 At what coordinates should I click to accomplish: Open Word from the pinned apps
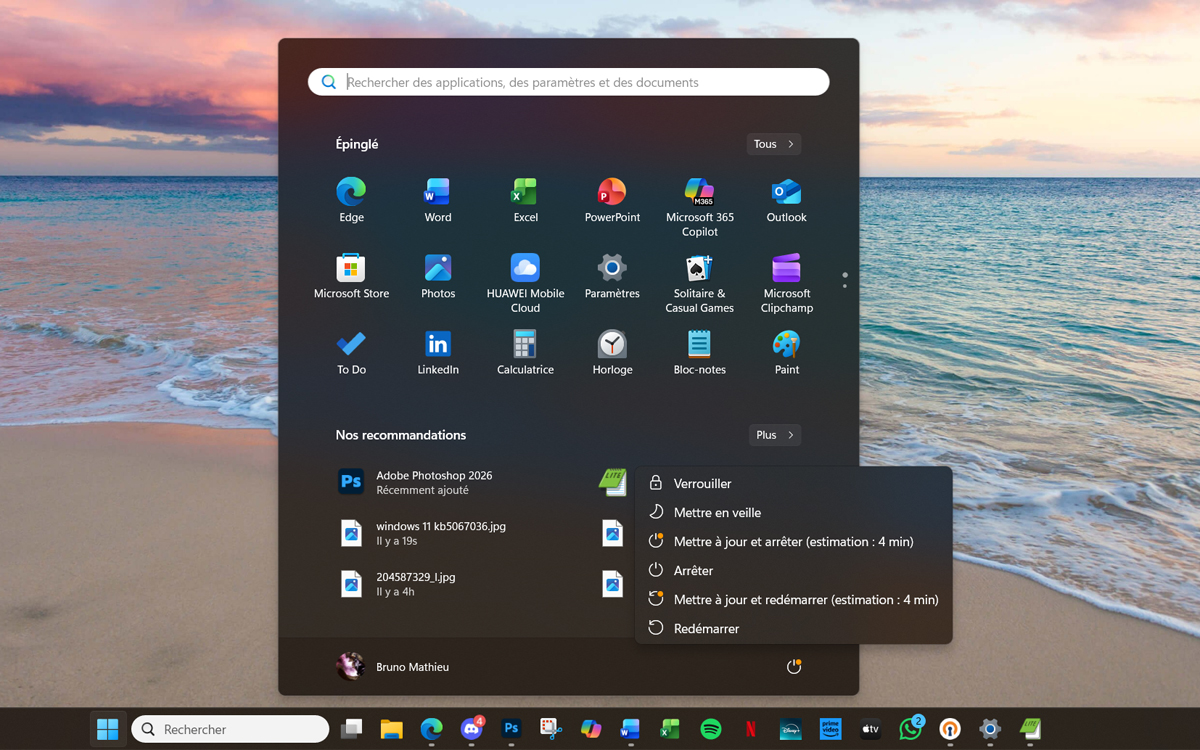(x=437, y=197)
